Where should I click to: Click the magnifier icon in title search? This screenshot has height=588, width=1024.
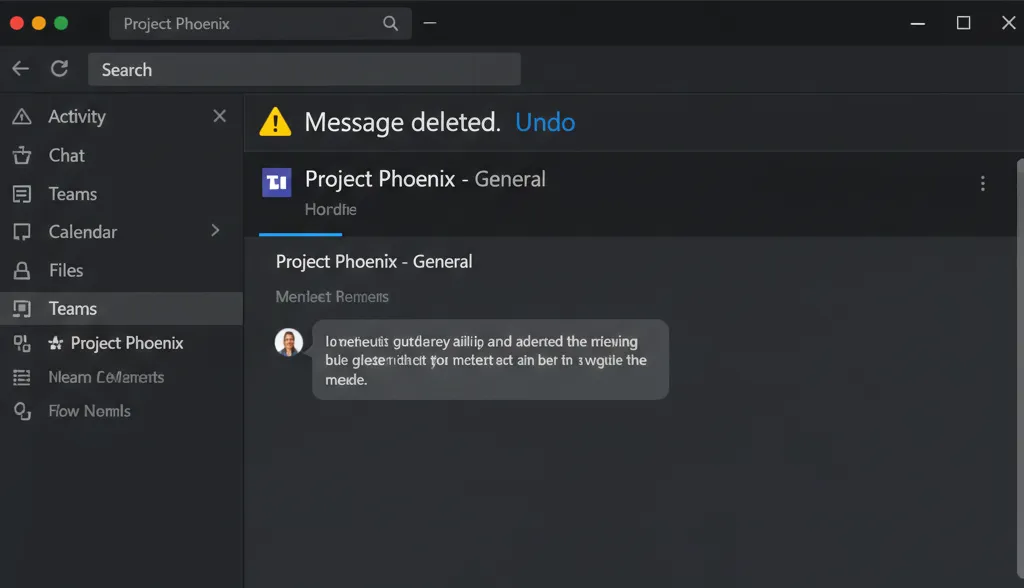point(390,24)
